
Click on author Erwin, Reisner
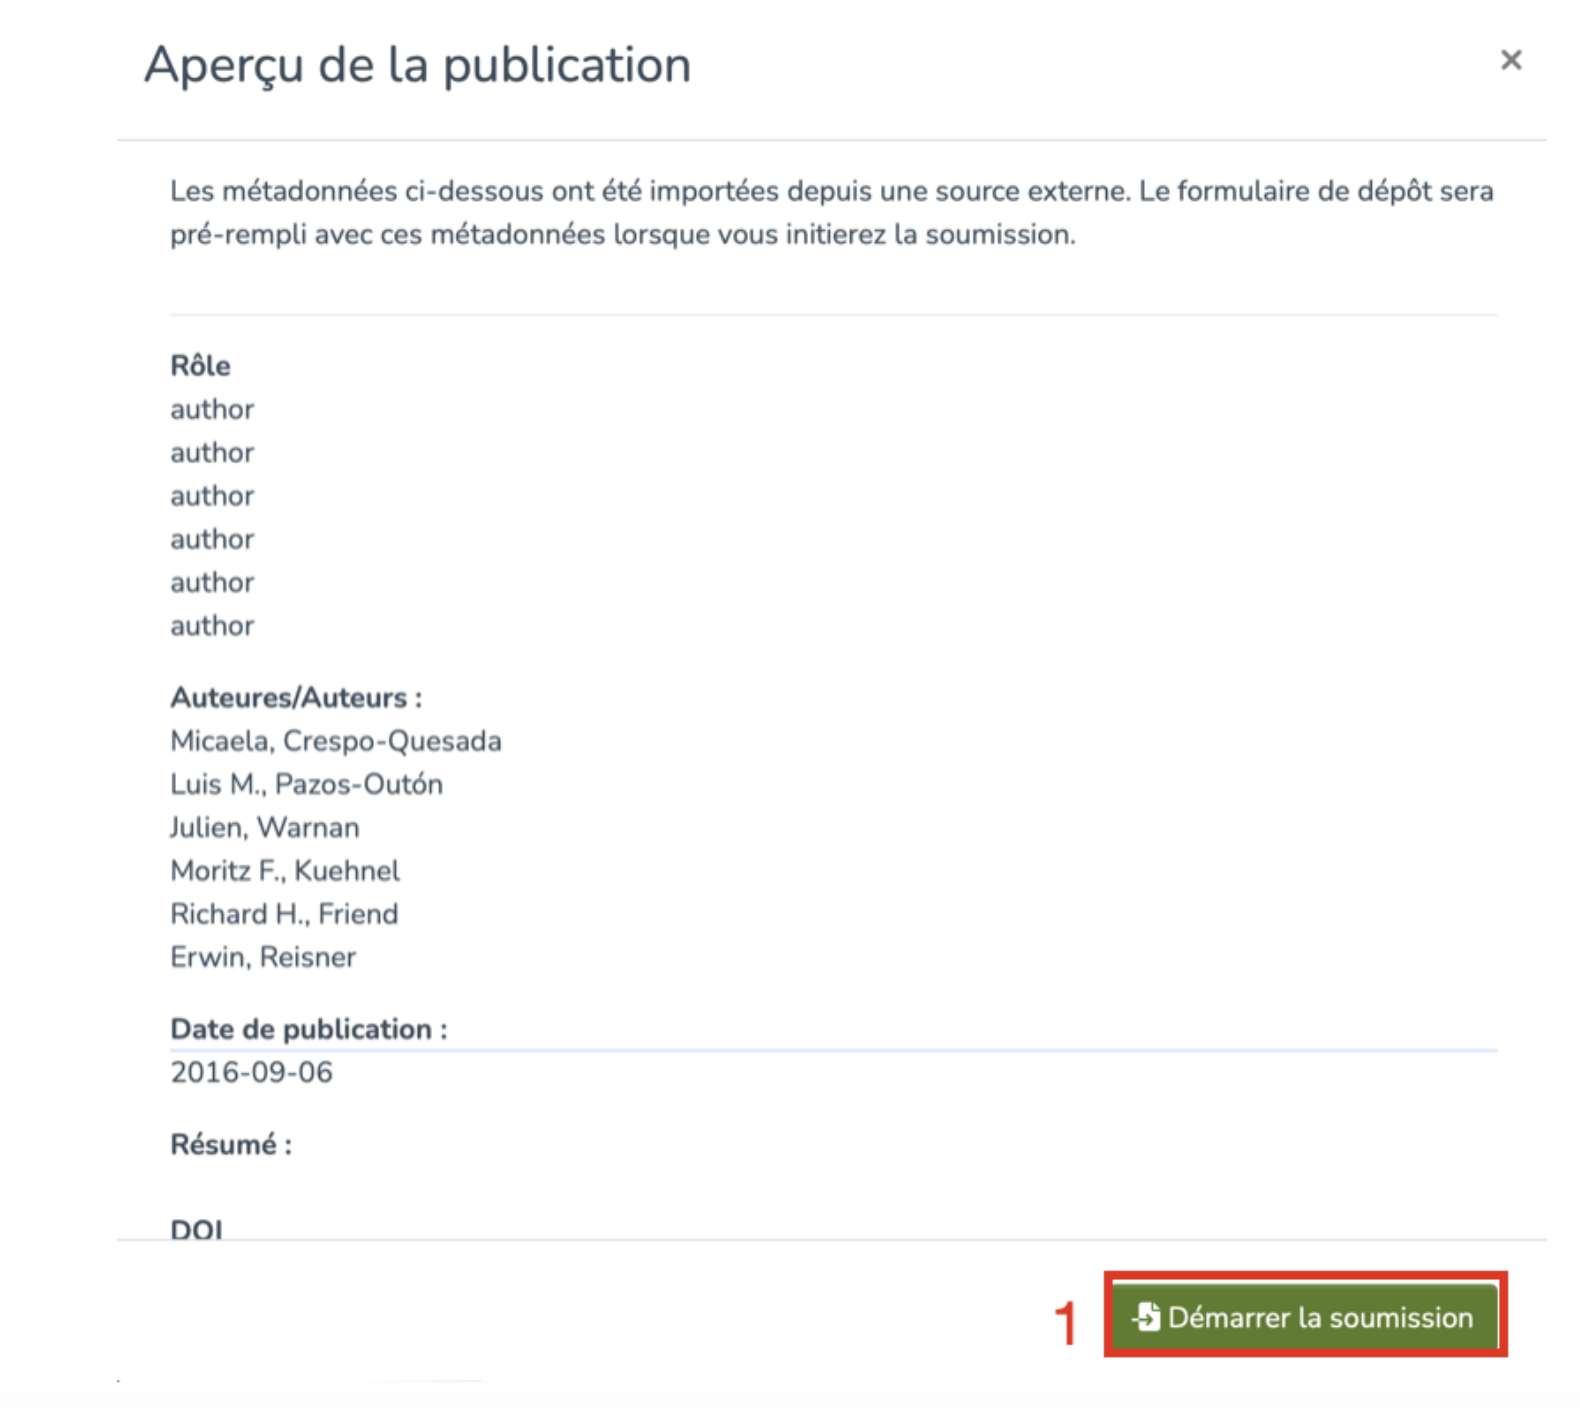(263, 958)
